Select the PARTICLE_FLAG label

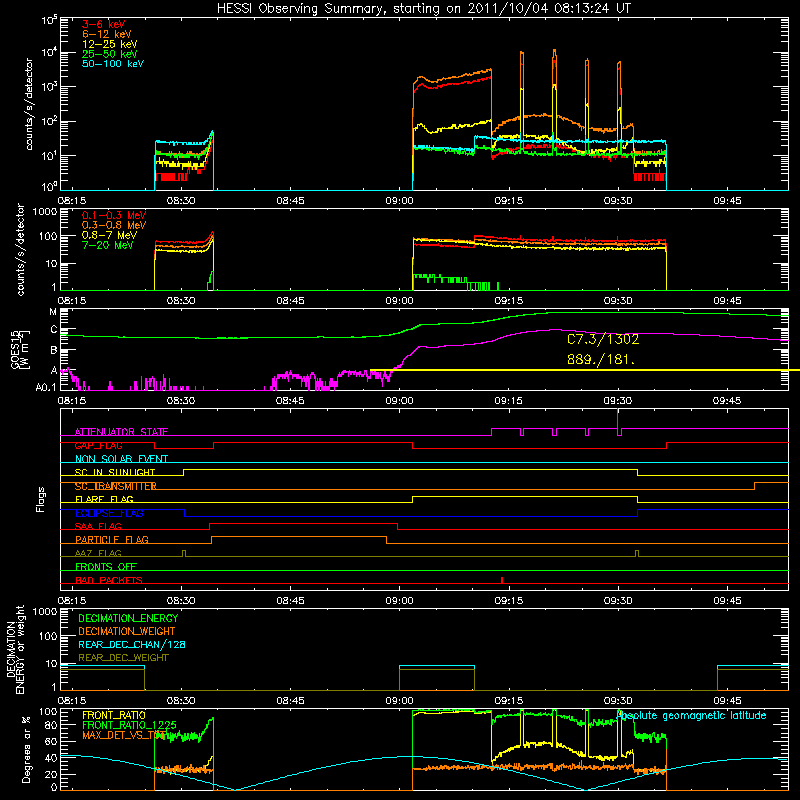[112, 540]
